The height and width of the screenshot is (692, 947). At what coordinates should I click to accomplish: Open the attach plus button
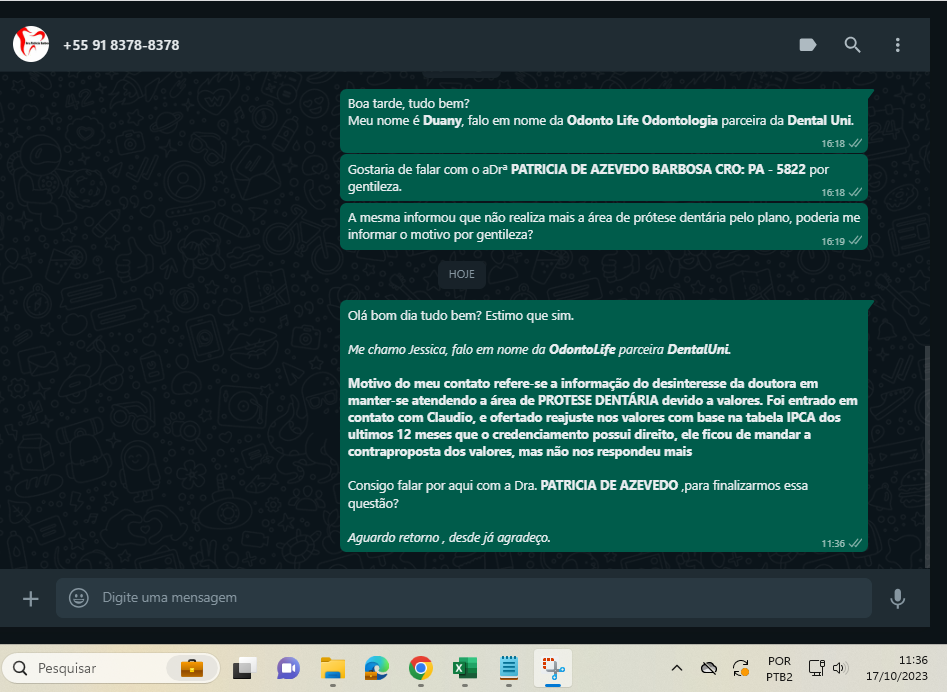pyautogui.click(x=30, y=598)
